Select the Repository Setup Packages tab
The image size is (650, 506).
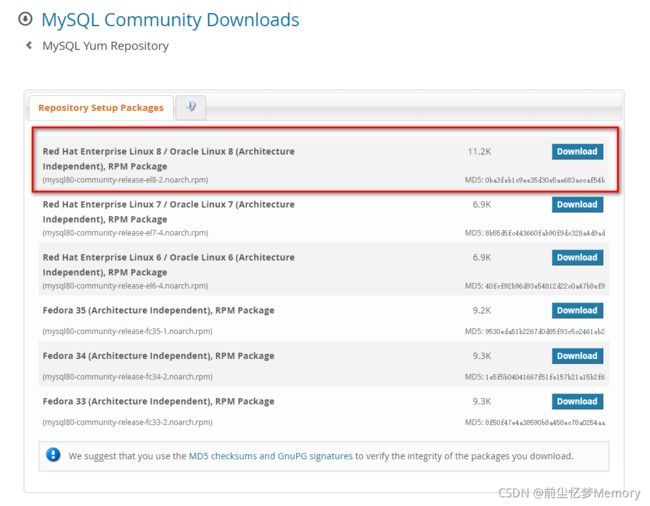[101, 108]
